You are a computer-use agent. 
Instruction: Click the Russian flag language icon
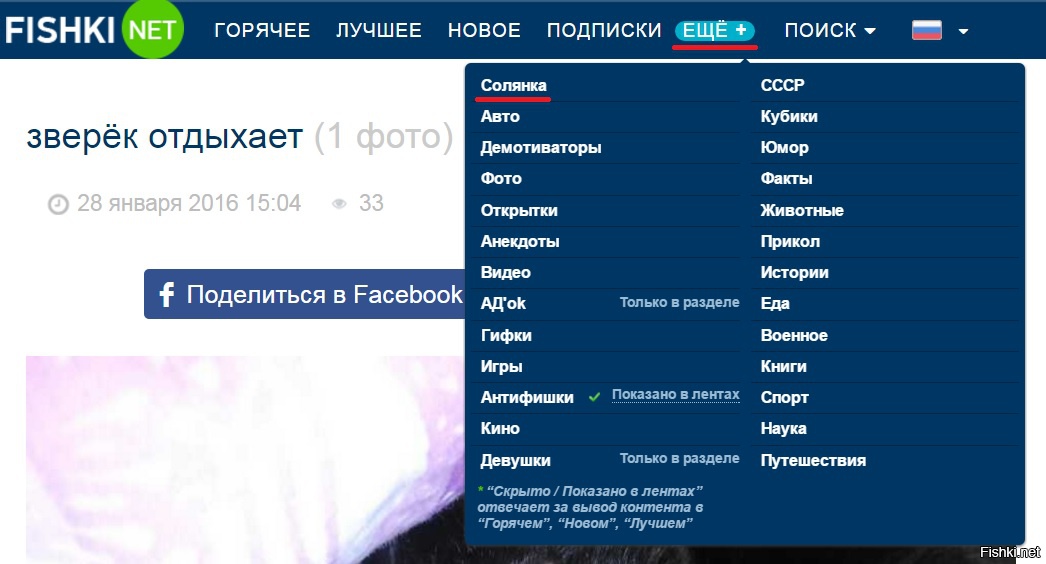(x=927, y=30)
